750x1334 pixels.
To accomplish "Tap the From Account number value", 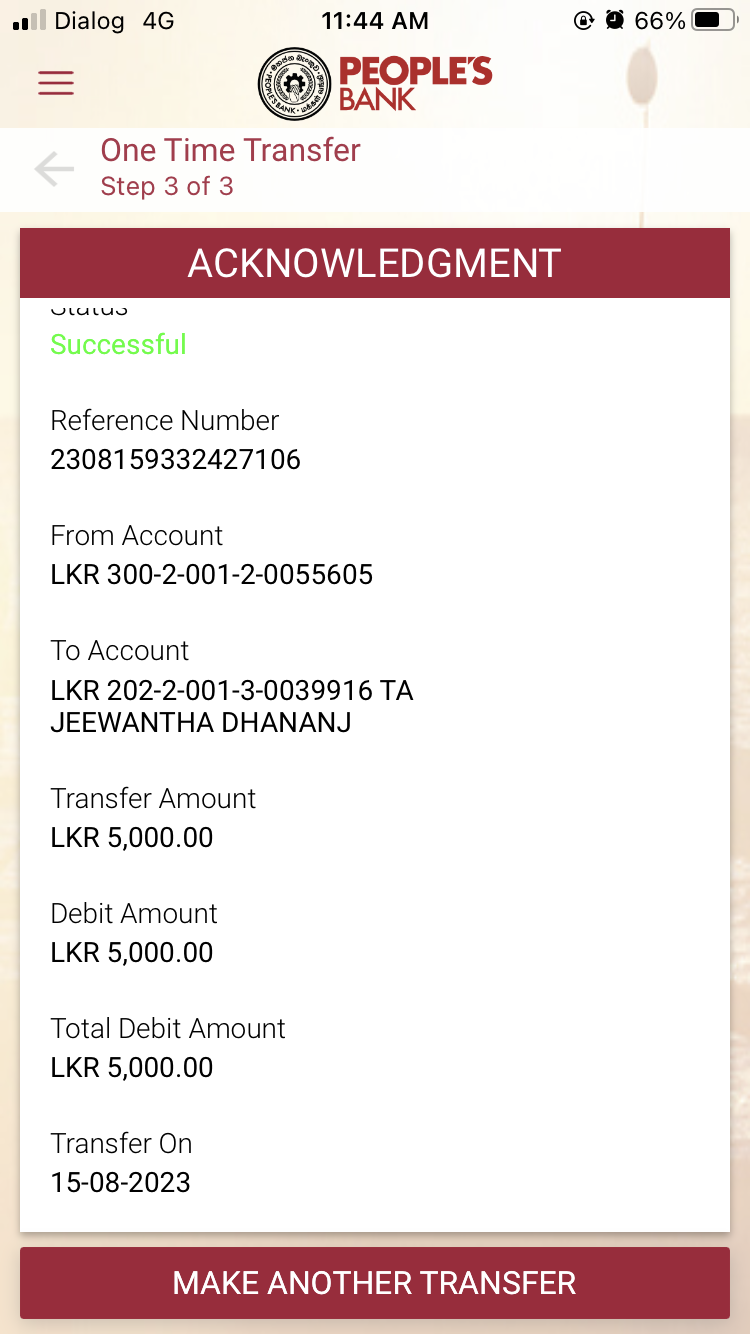I will [211, 574].
